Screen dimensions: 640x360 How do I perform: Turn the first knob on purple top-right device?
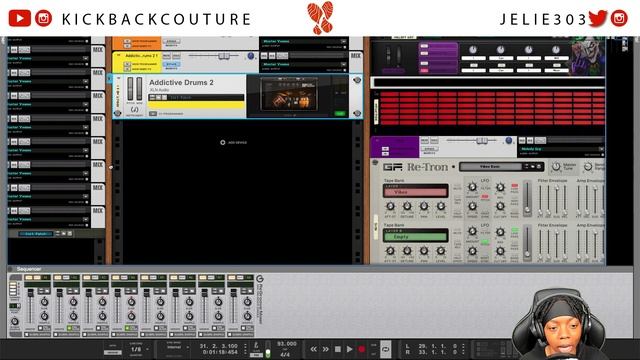click(x=473, y=50)
